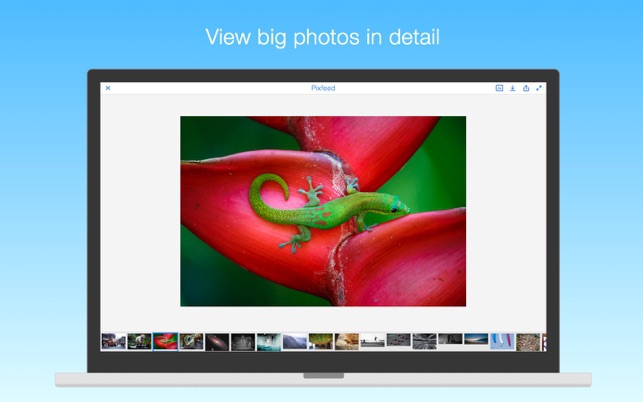The image size is (643, 402).
Task: Open the galaxy thumbnail
Action: click(x=217, y=342)
